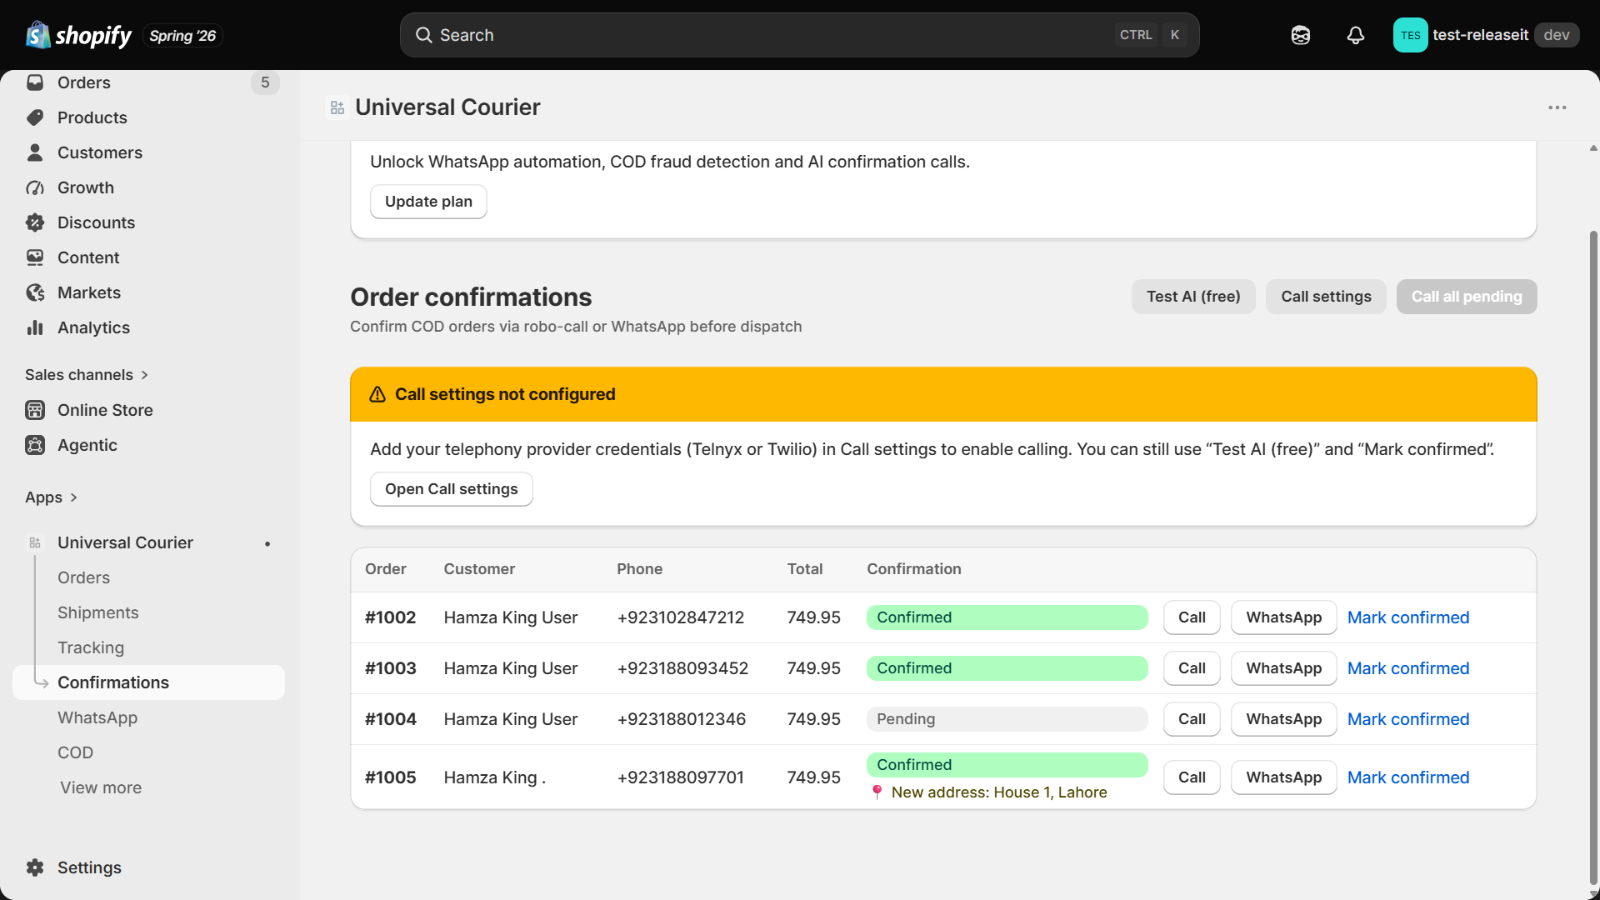Mark order #1002 as confirmed
This screenshot has width=1600, height=900.
coord(1408,617)
